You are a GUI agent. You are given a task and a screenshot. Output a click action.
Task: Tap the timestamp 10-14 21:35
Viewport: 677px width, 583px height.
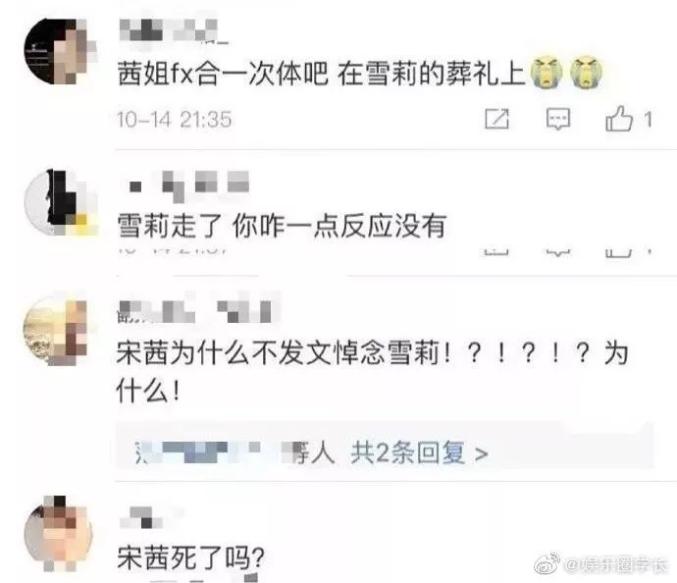click(174, 119)
